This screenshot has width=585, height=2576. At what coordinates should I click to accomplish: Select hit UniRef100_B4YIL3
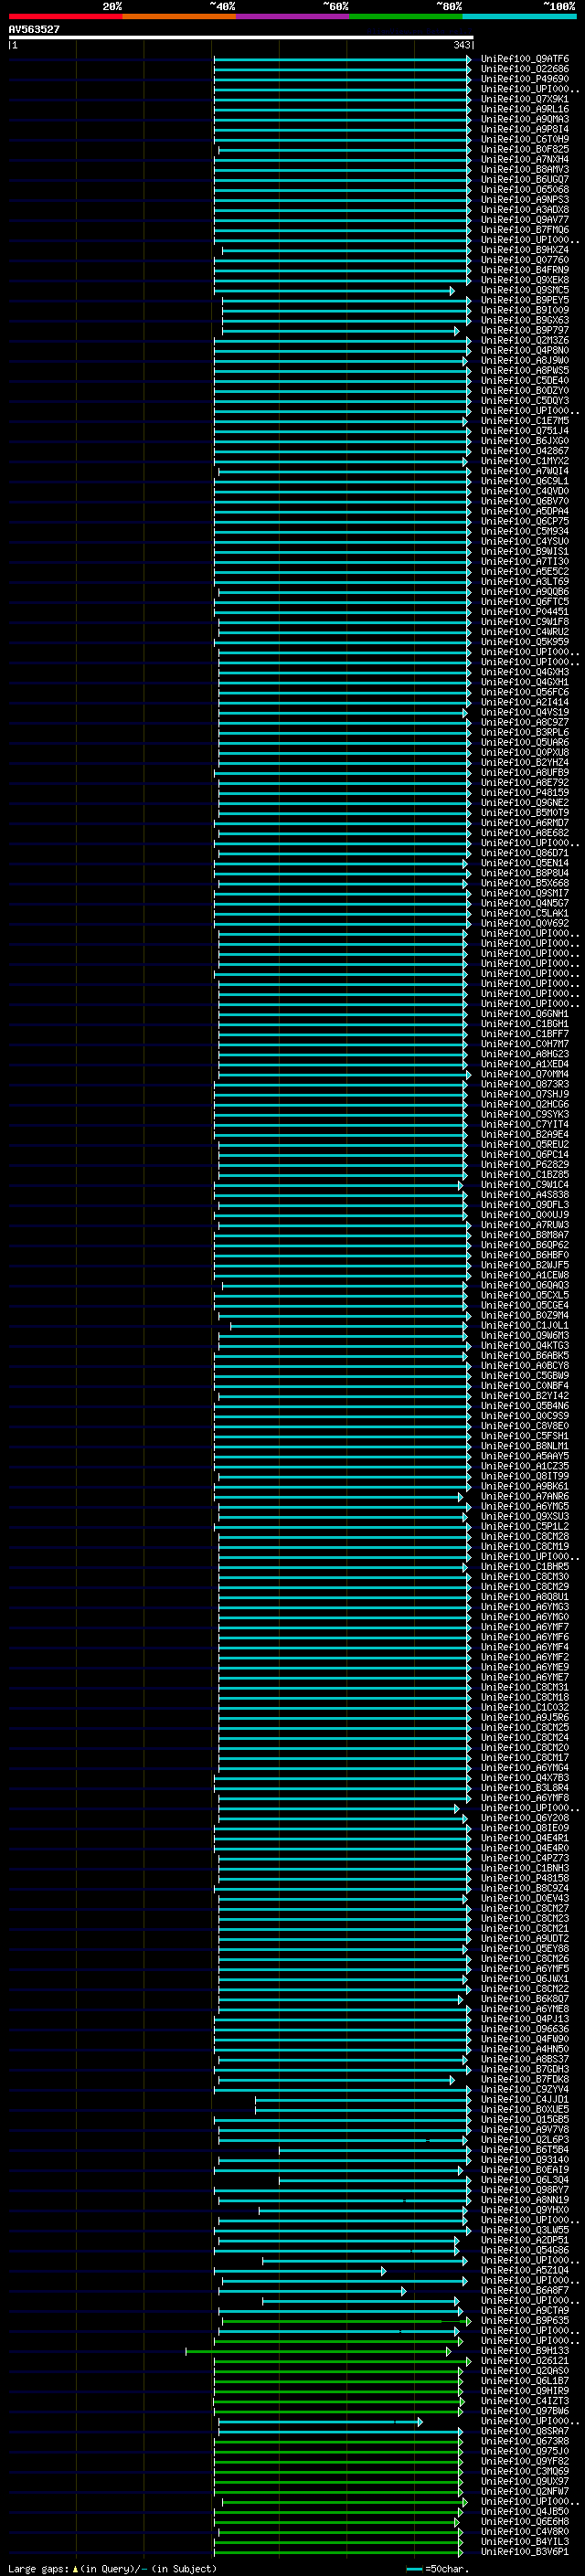524,2542
